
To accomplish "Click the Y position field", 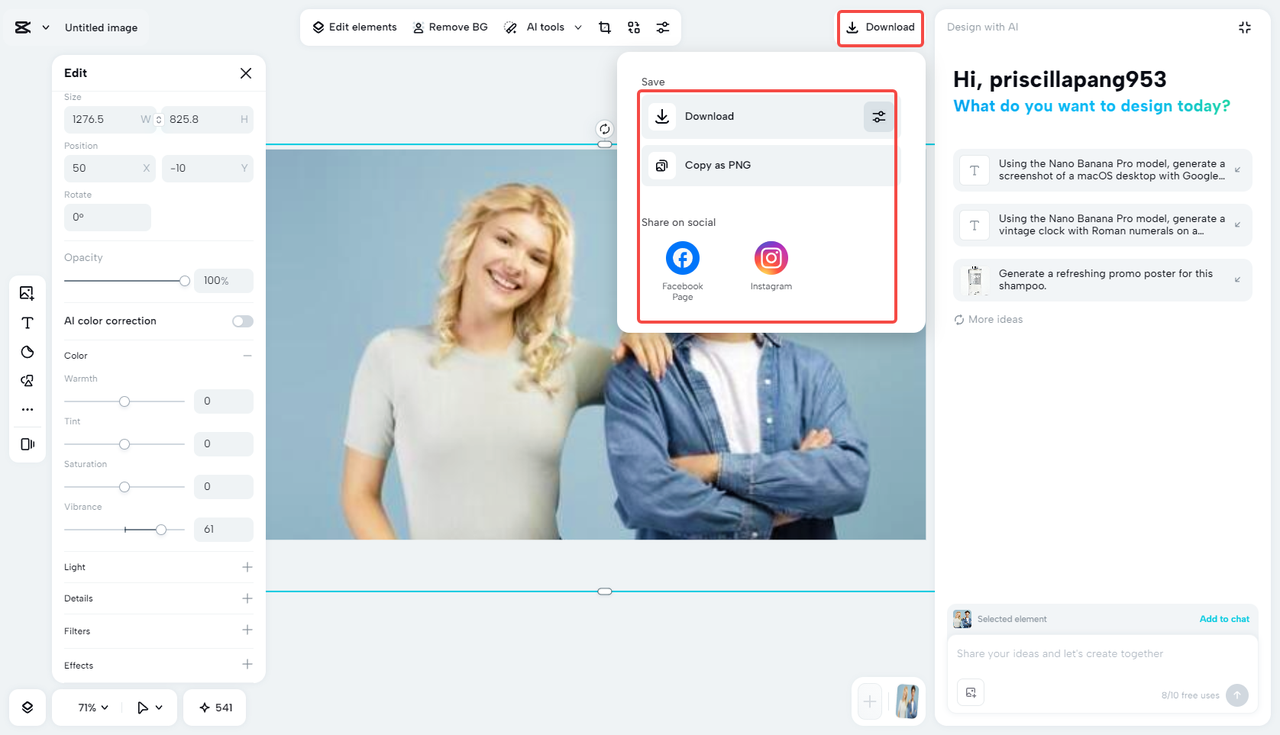I will 208,168.
